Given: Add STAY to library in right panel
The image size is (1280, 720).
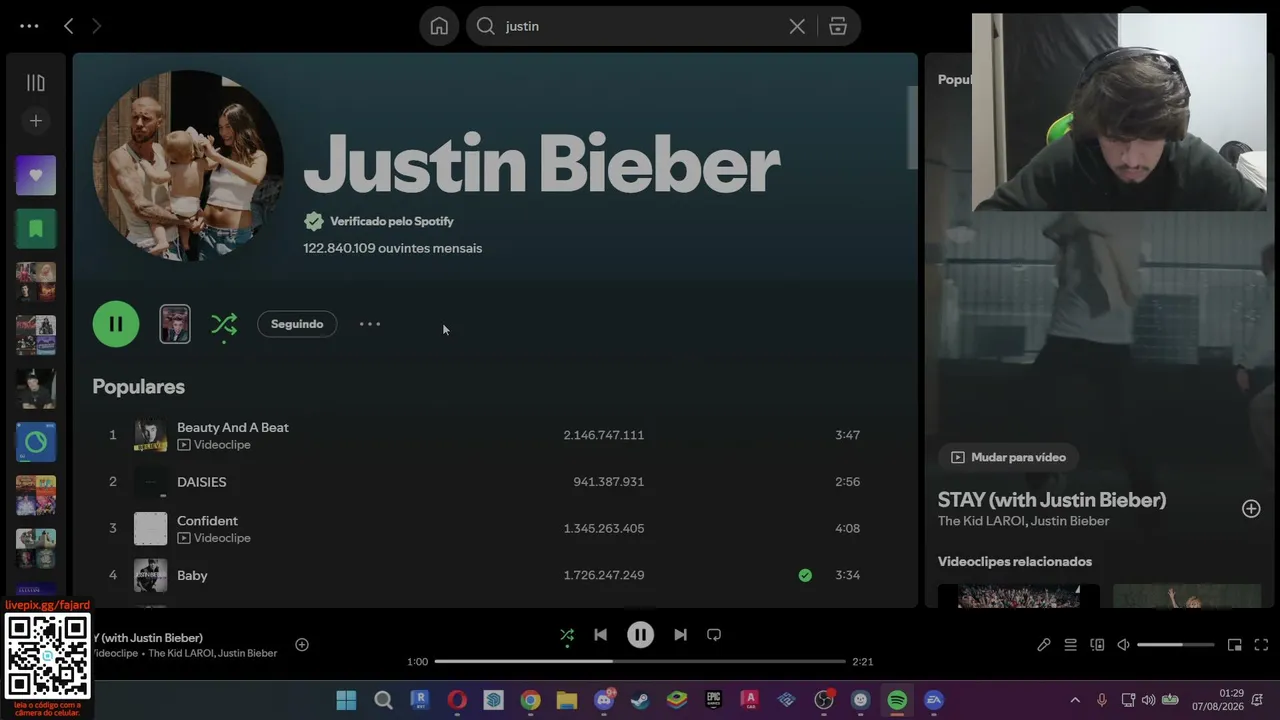Looking at the screenshot, I should [1251, 509].
